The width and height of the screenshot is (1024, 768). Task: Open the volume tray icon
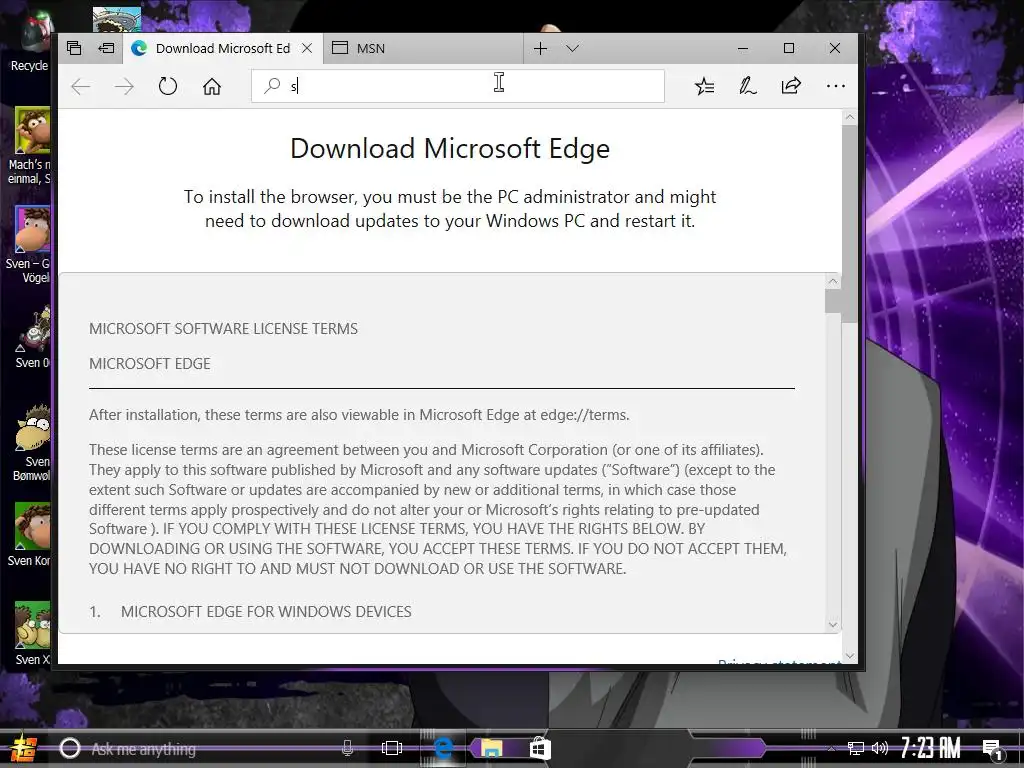coord(880,748)
